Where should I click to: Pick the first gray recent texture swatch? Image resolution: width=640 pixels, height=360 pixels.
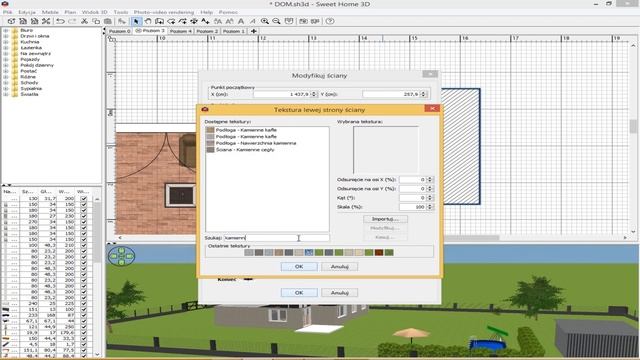(x=249, y=253)
